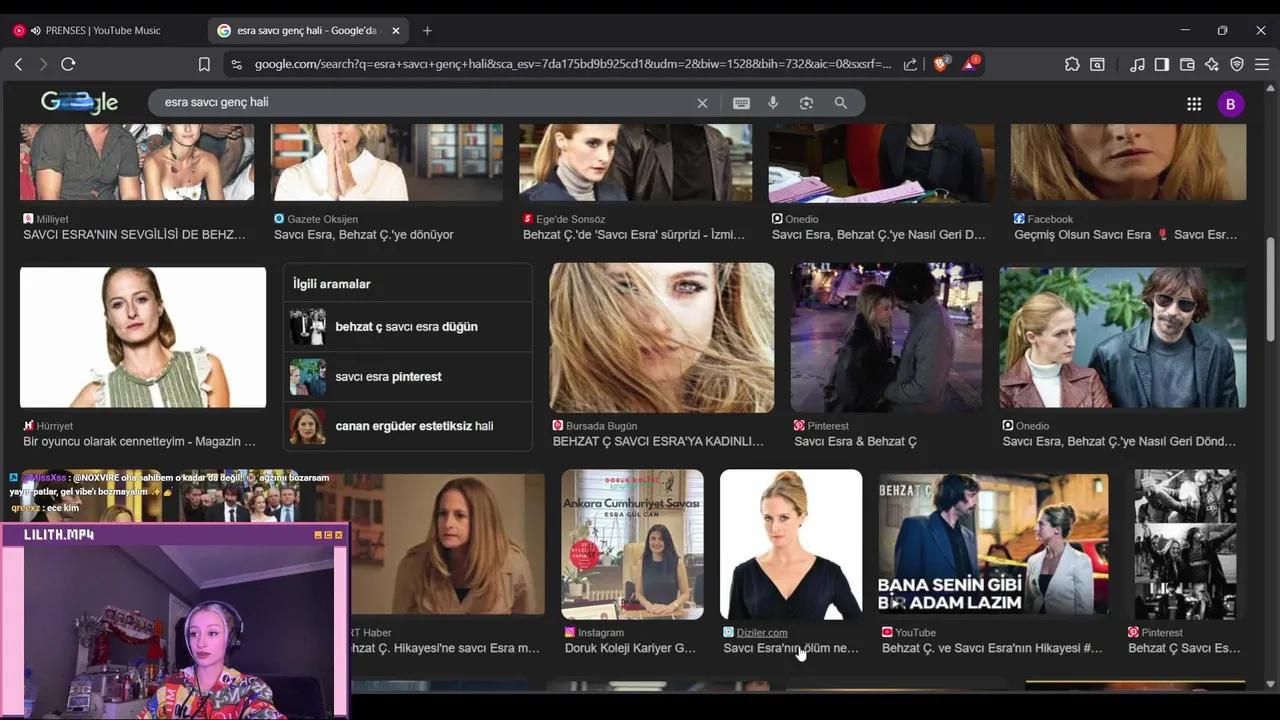
Task: Go to Google homepage via logo
Action: 79,102
